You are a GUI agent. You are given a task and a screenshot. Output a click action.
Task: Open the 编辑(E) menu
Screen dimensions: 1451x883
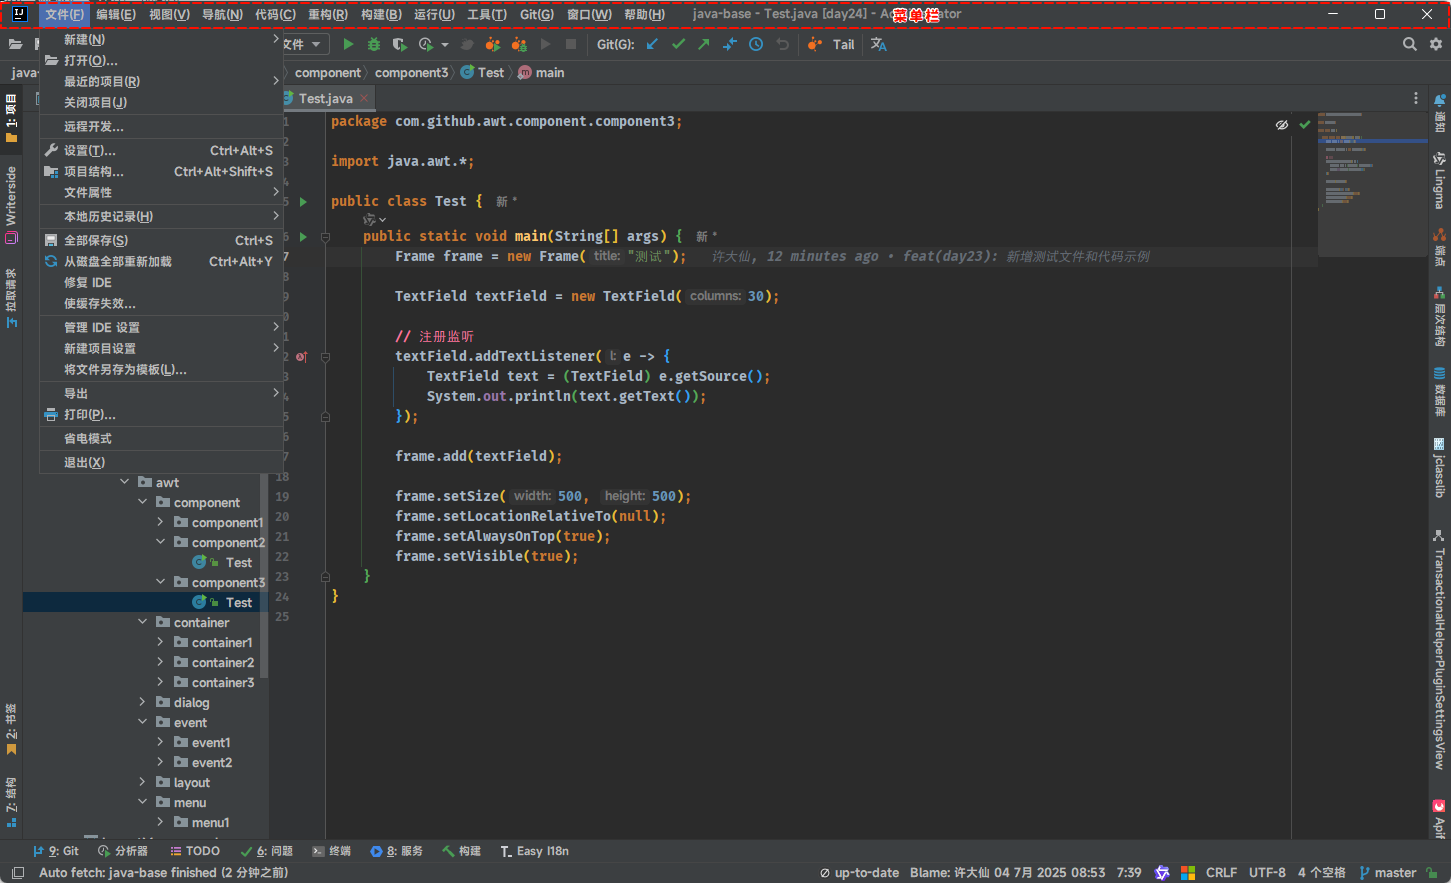(x=116, y=14)
